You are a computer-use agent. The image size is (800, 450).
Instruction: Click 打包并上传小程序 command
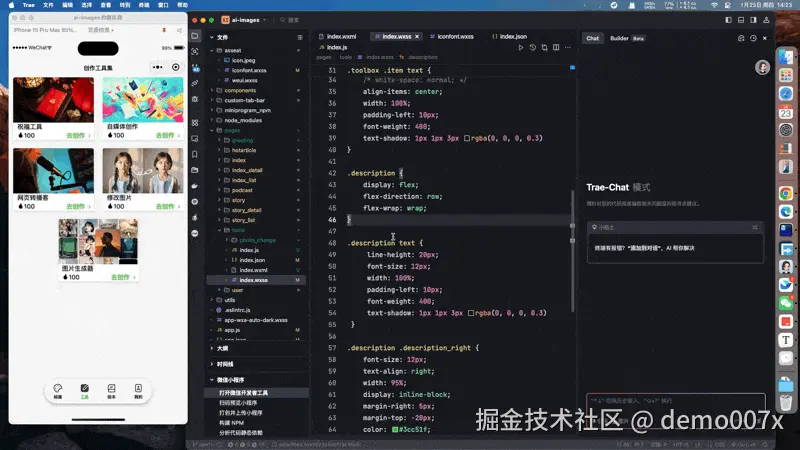[240, 413]
